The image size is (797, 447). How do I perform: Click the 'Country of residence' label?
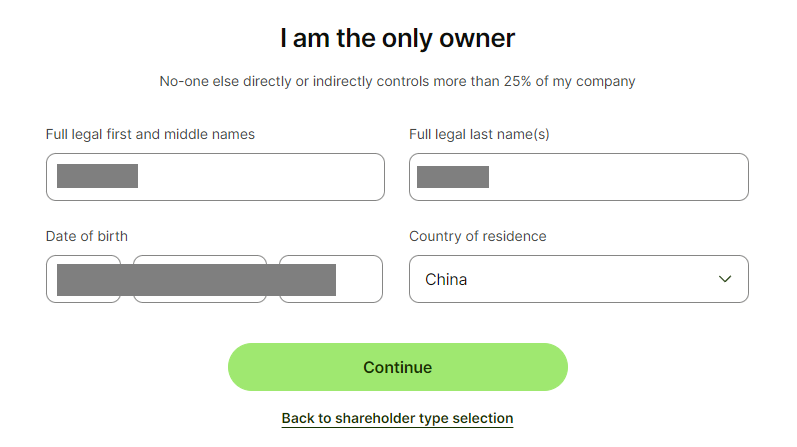(x=478, y=236)
